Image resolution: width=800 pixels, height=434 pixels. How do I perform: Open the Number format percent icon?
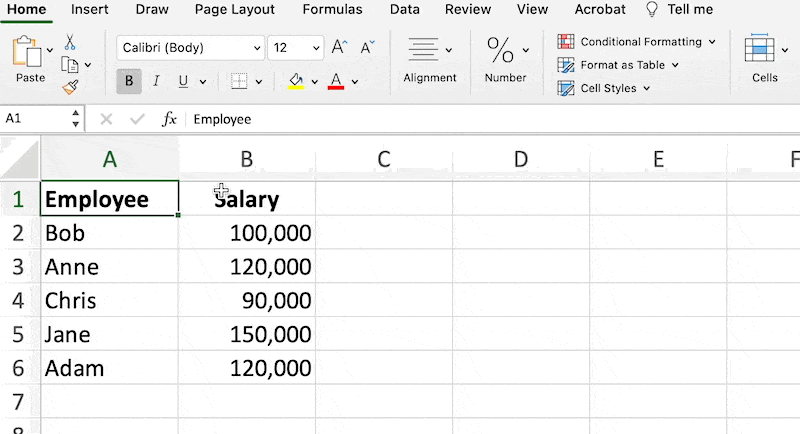pos(500,49)
